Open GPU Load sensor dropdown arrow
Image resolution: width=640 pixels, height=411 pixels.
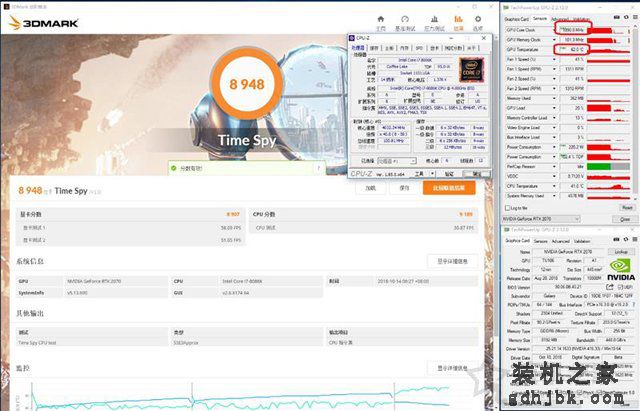click(x=554, y=108)
